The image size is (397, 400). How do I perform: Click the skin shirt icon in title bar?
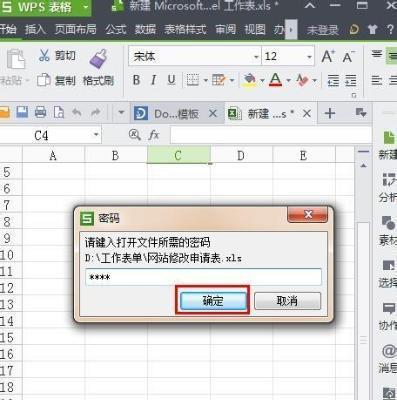pos(372,30)
